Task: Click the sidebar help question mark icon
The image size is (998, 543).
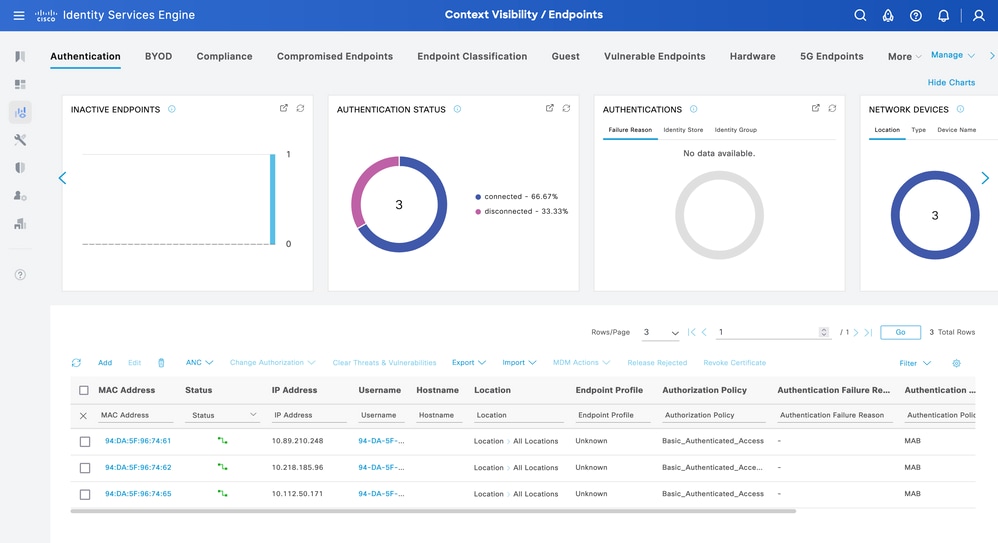Action: [x=20, y=275]
